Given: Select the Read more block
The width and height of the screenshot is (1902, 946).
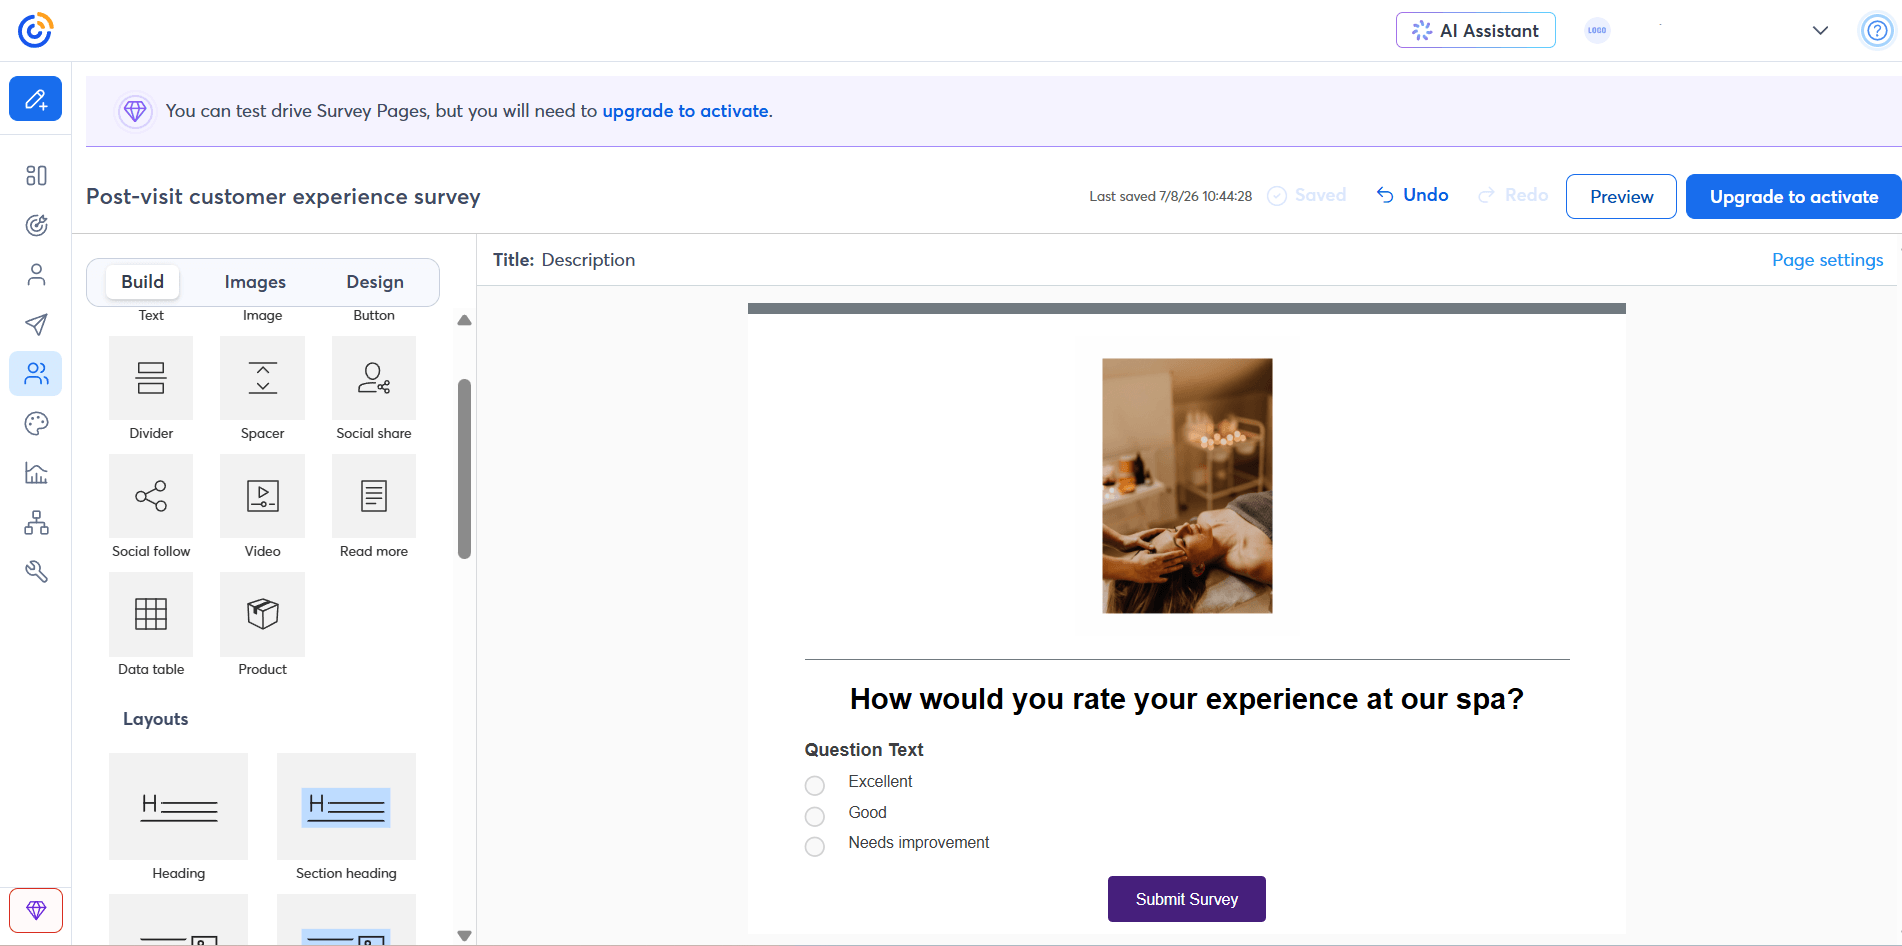Looking at the screenshot, I should [x=374, y=496].
